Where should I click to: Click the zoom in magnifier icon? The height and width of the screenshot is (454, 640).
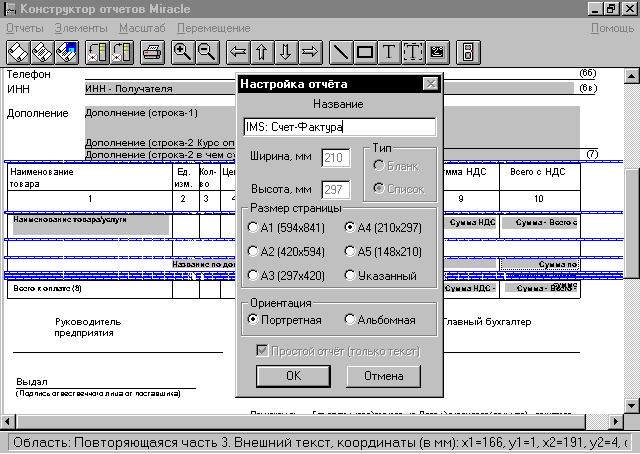point(183,51)
